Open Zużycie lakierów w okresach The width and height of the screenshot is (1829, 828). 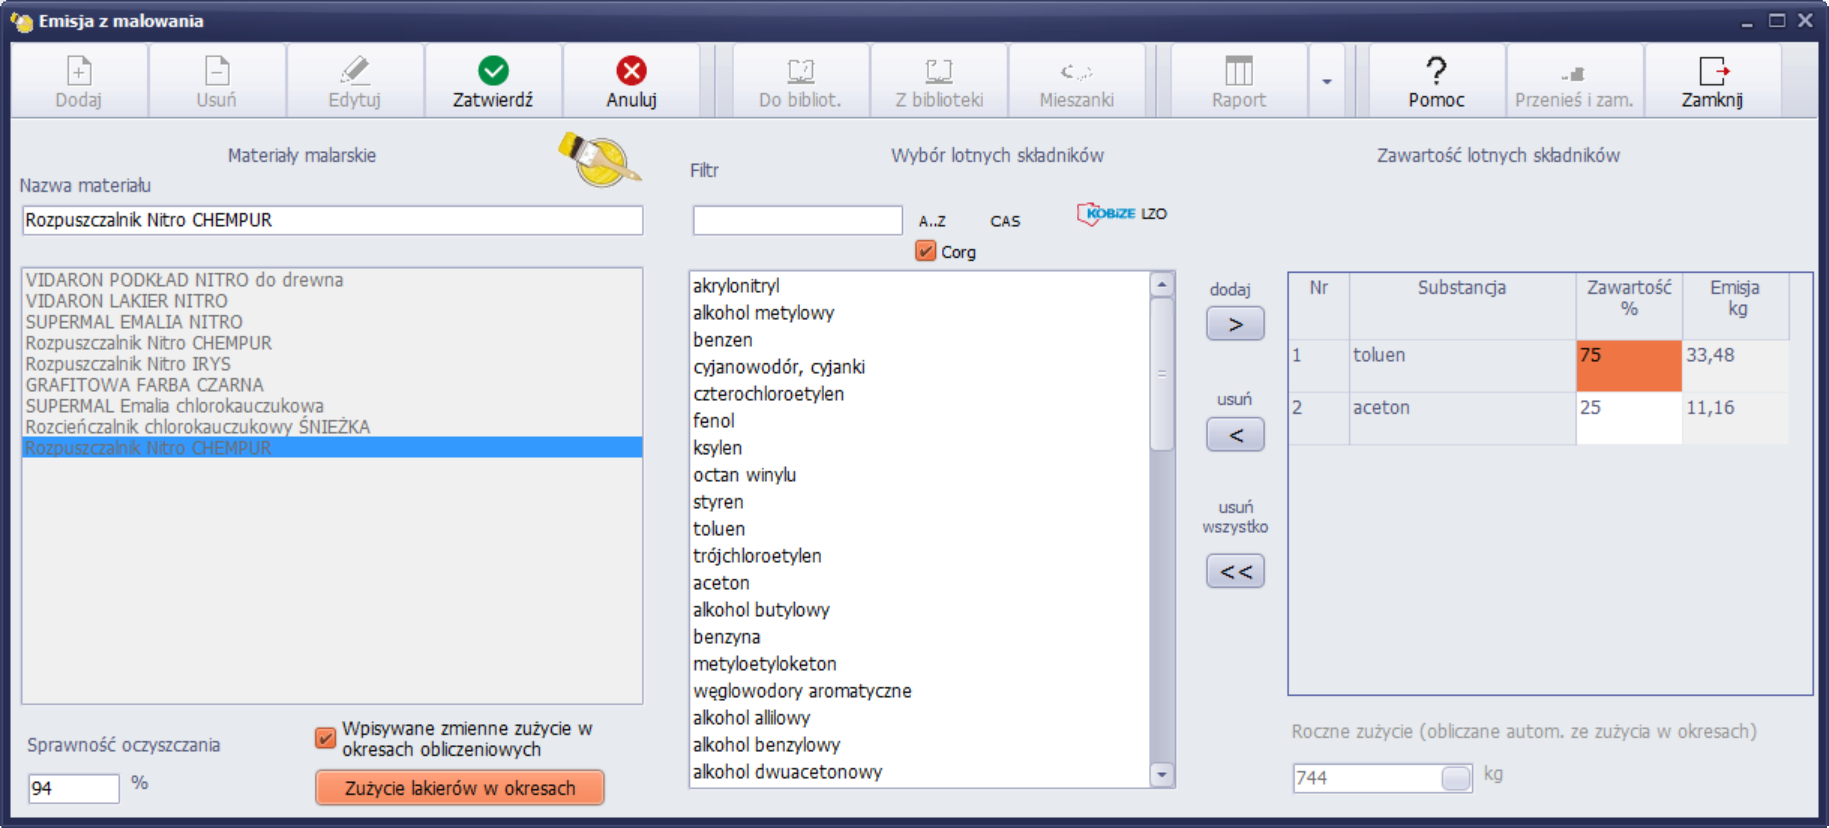pyautogui.click(x=460, y=788)
